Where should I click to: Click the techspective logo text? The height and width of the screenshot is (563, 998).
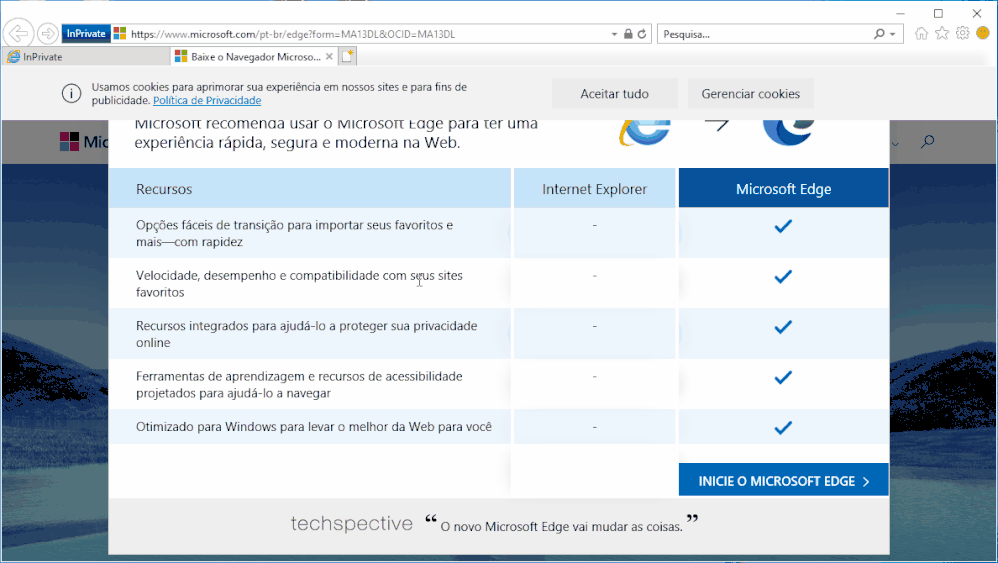pos(352,524)
